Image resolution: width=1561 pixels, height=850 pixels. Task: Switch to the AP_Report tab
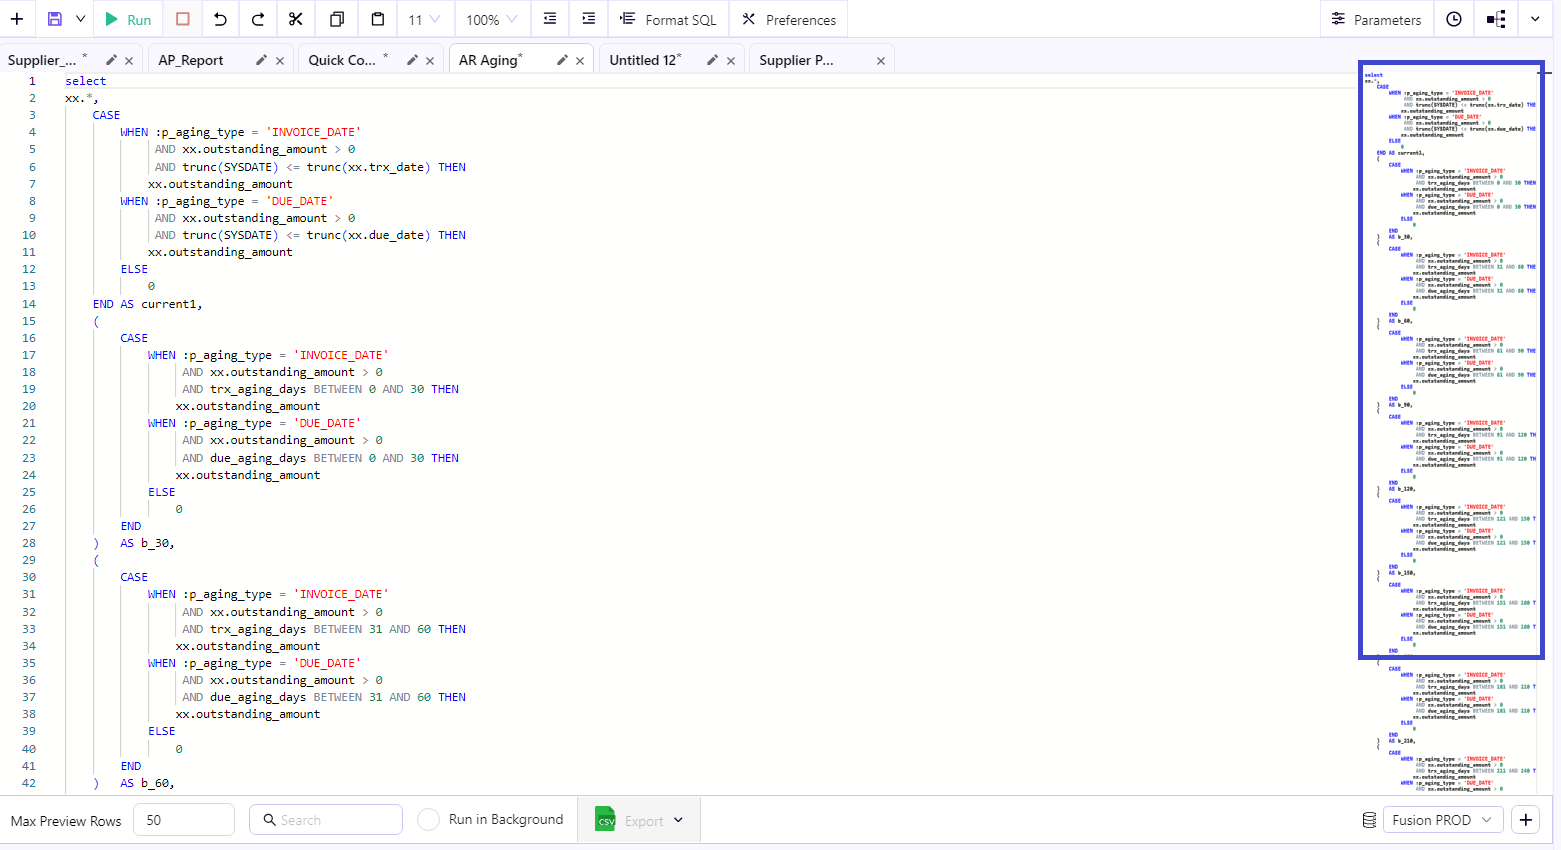pos(191,60)
